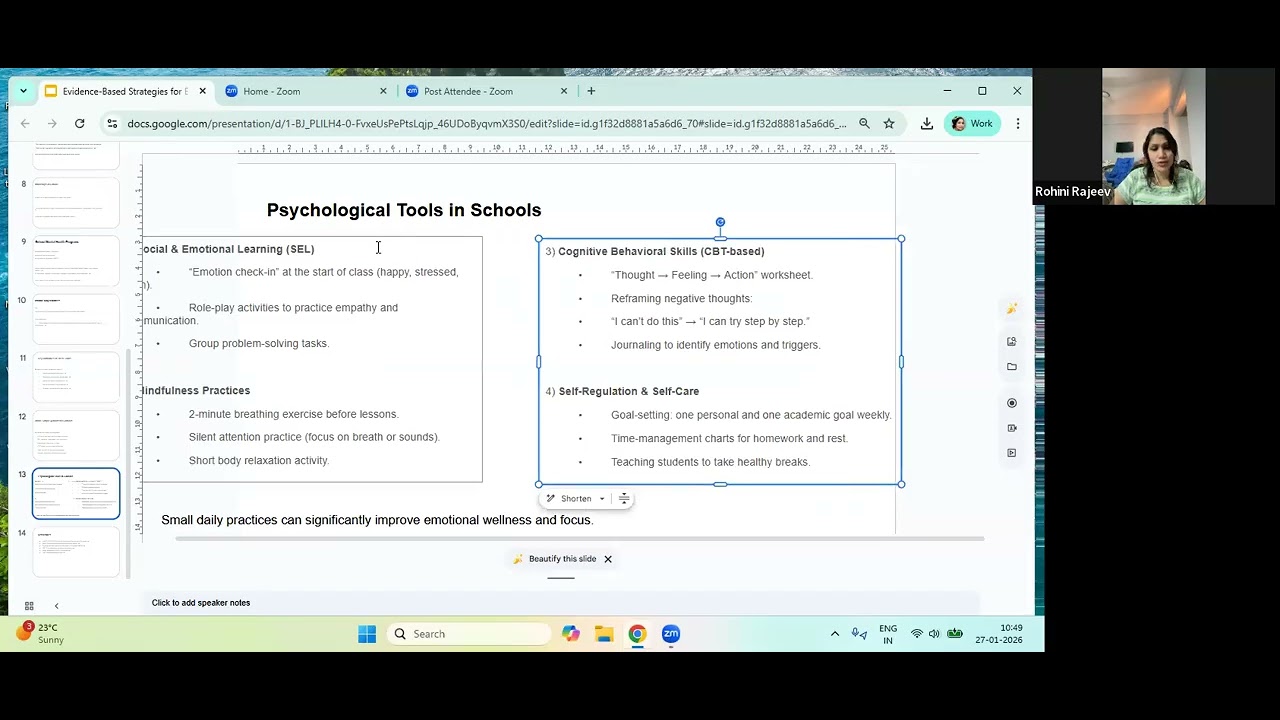1280x720 pixels.
Task: Open the volume icon in system tray
Action: point(934,634)
